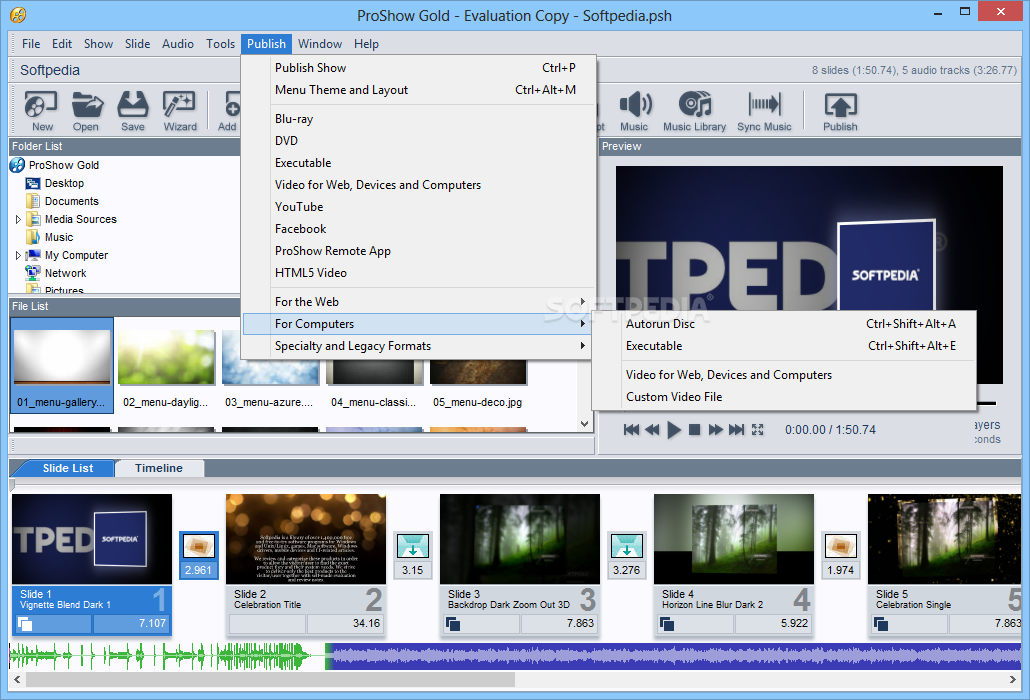Image resolution: width=1030 pixels, height=700 pixels.
Task: Choose Publish Show menu entry
Action: (x=419, y=68)
